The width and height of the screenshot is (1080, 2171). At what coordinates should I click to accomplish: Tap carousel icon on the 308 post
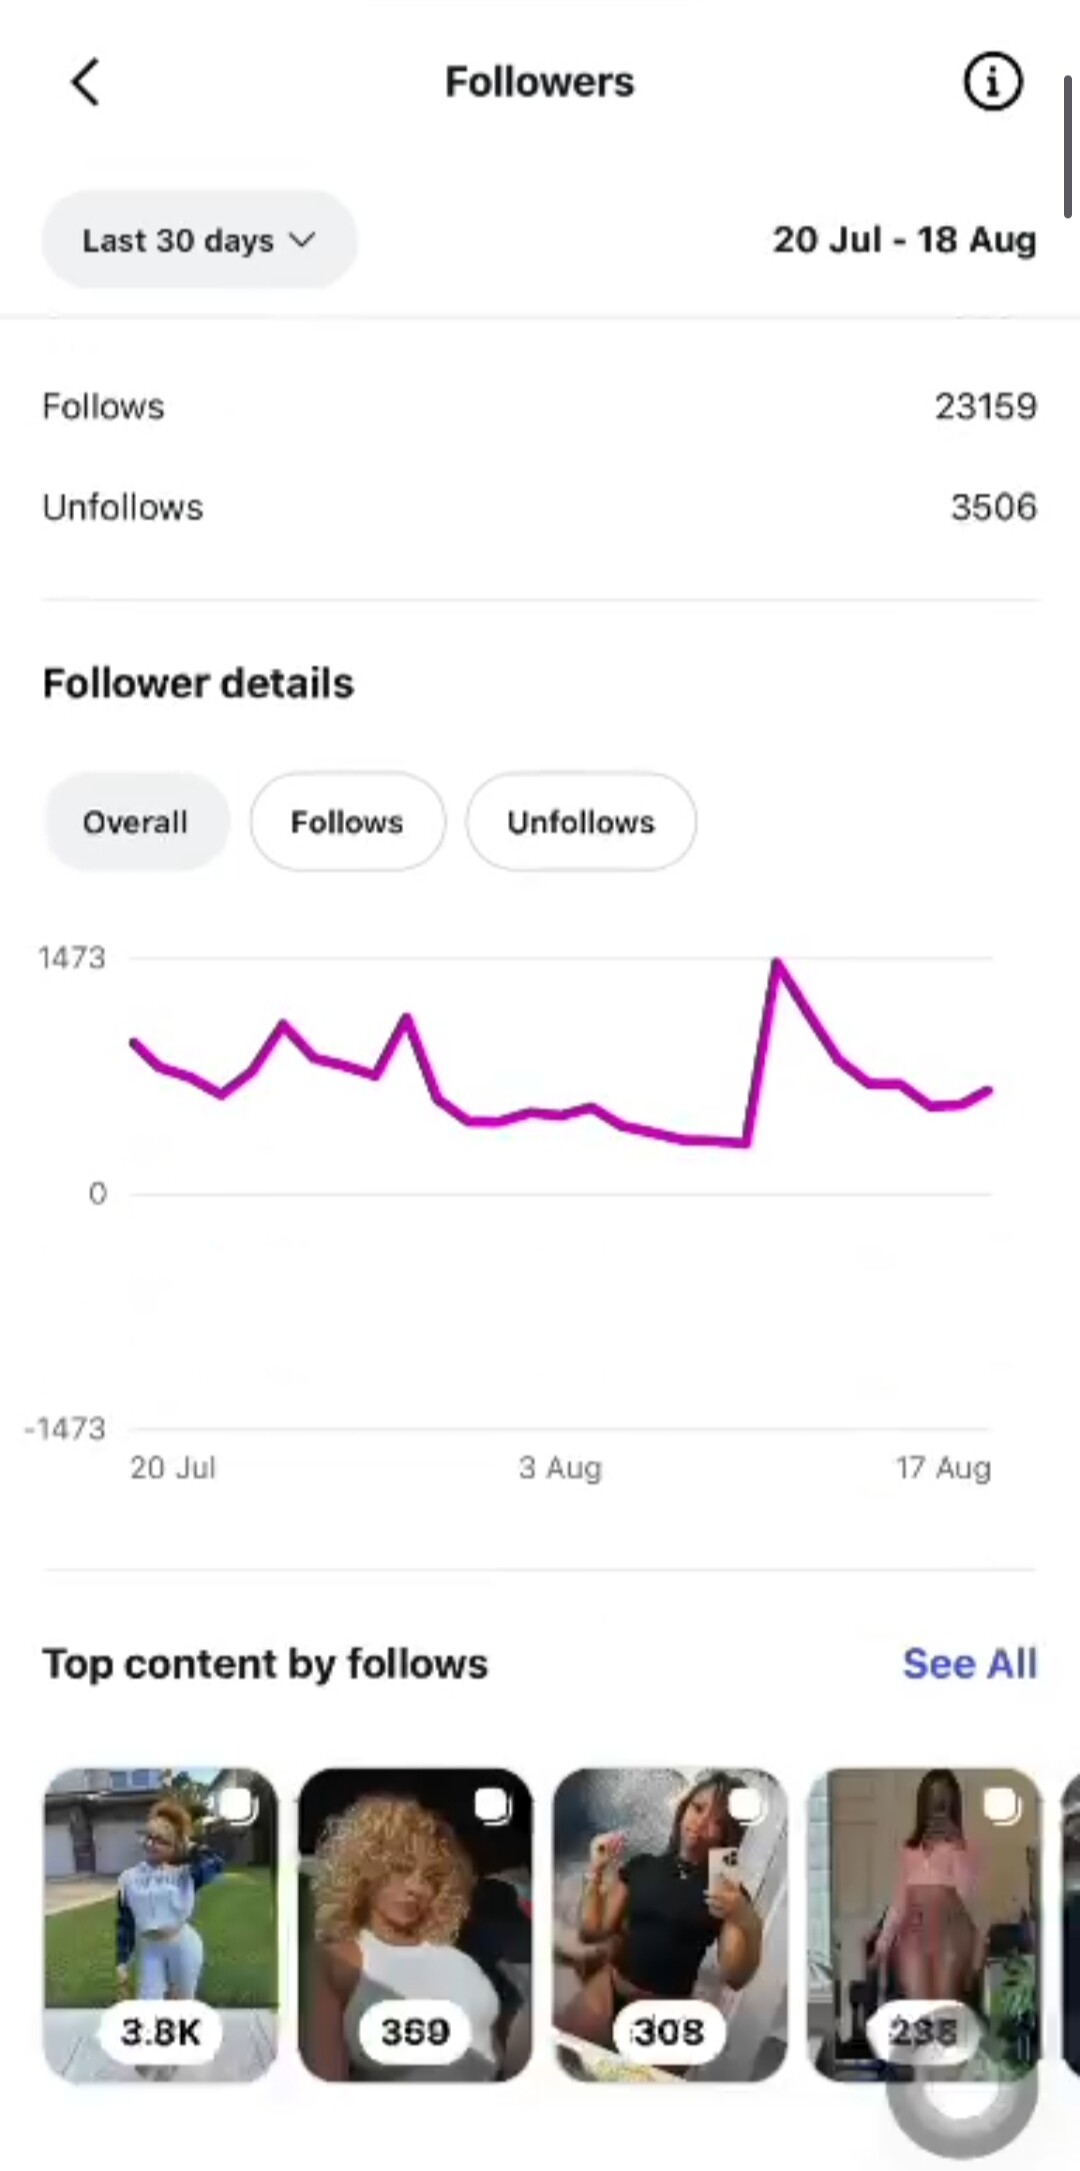(x=747, y=1806)
